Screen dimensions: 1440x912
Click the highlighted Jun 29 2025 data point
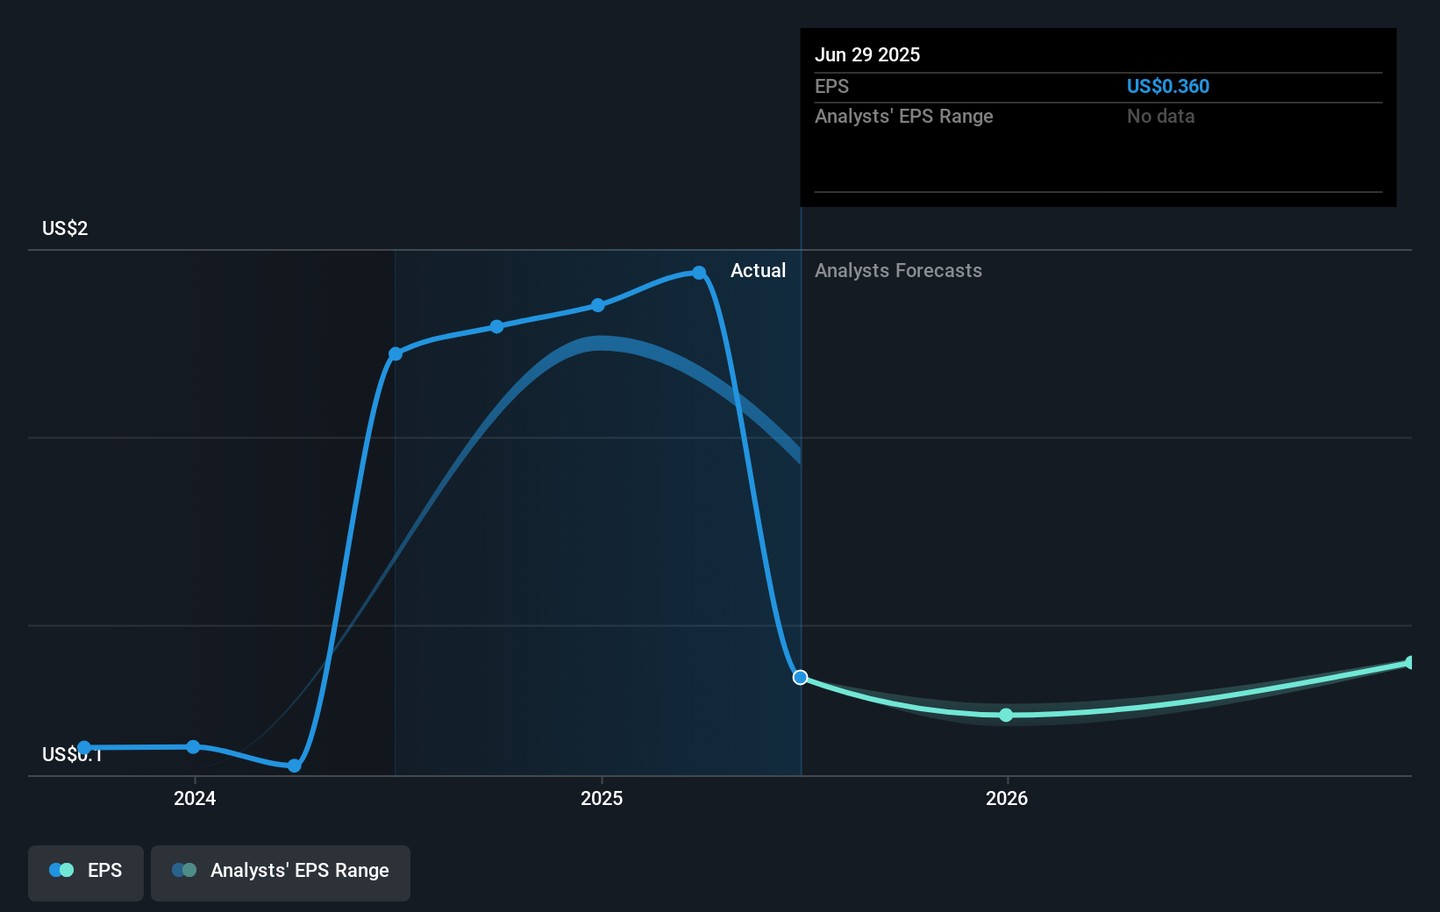point(800,678)
